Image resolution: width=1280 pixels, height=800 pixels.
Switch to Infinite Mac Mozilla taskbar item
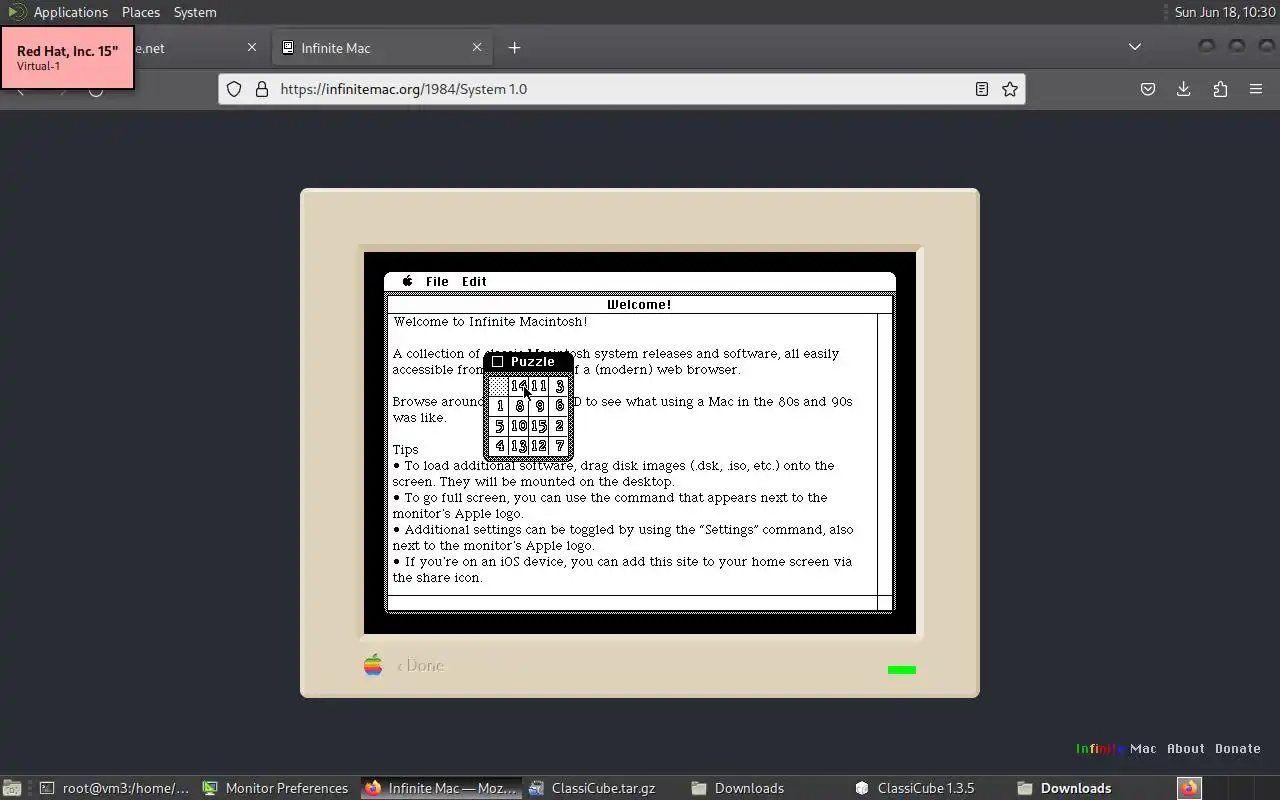[442, 788]
